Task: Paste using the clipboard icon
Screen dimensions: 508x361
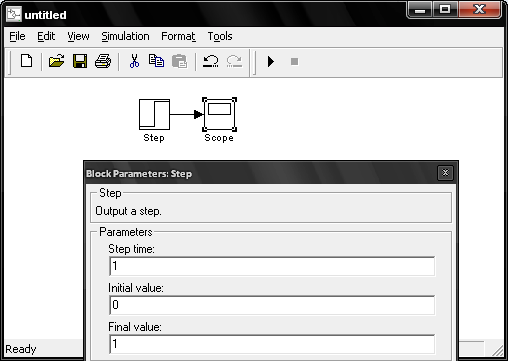Action: click(x=179, y=61)
